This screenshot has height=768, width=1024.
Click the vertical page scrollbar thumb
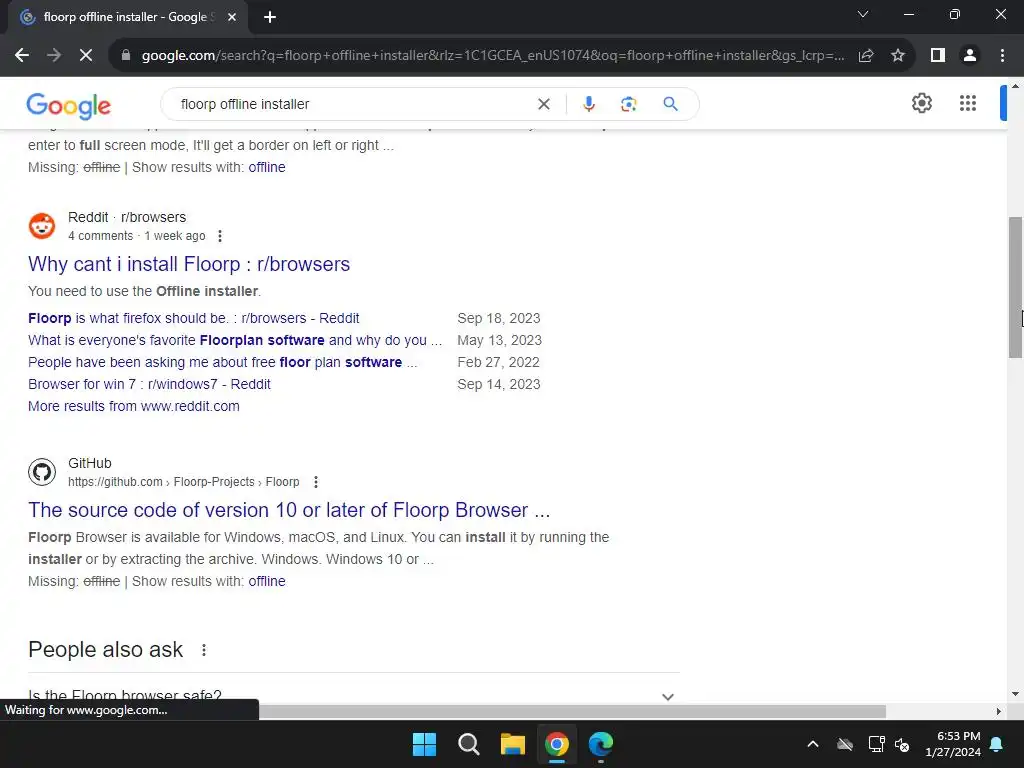click(1015, 287)
